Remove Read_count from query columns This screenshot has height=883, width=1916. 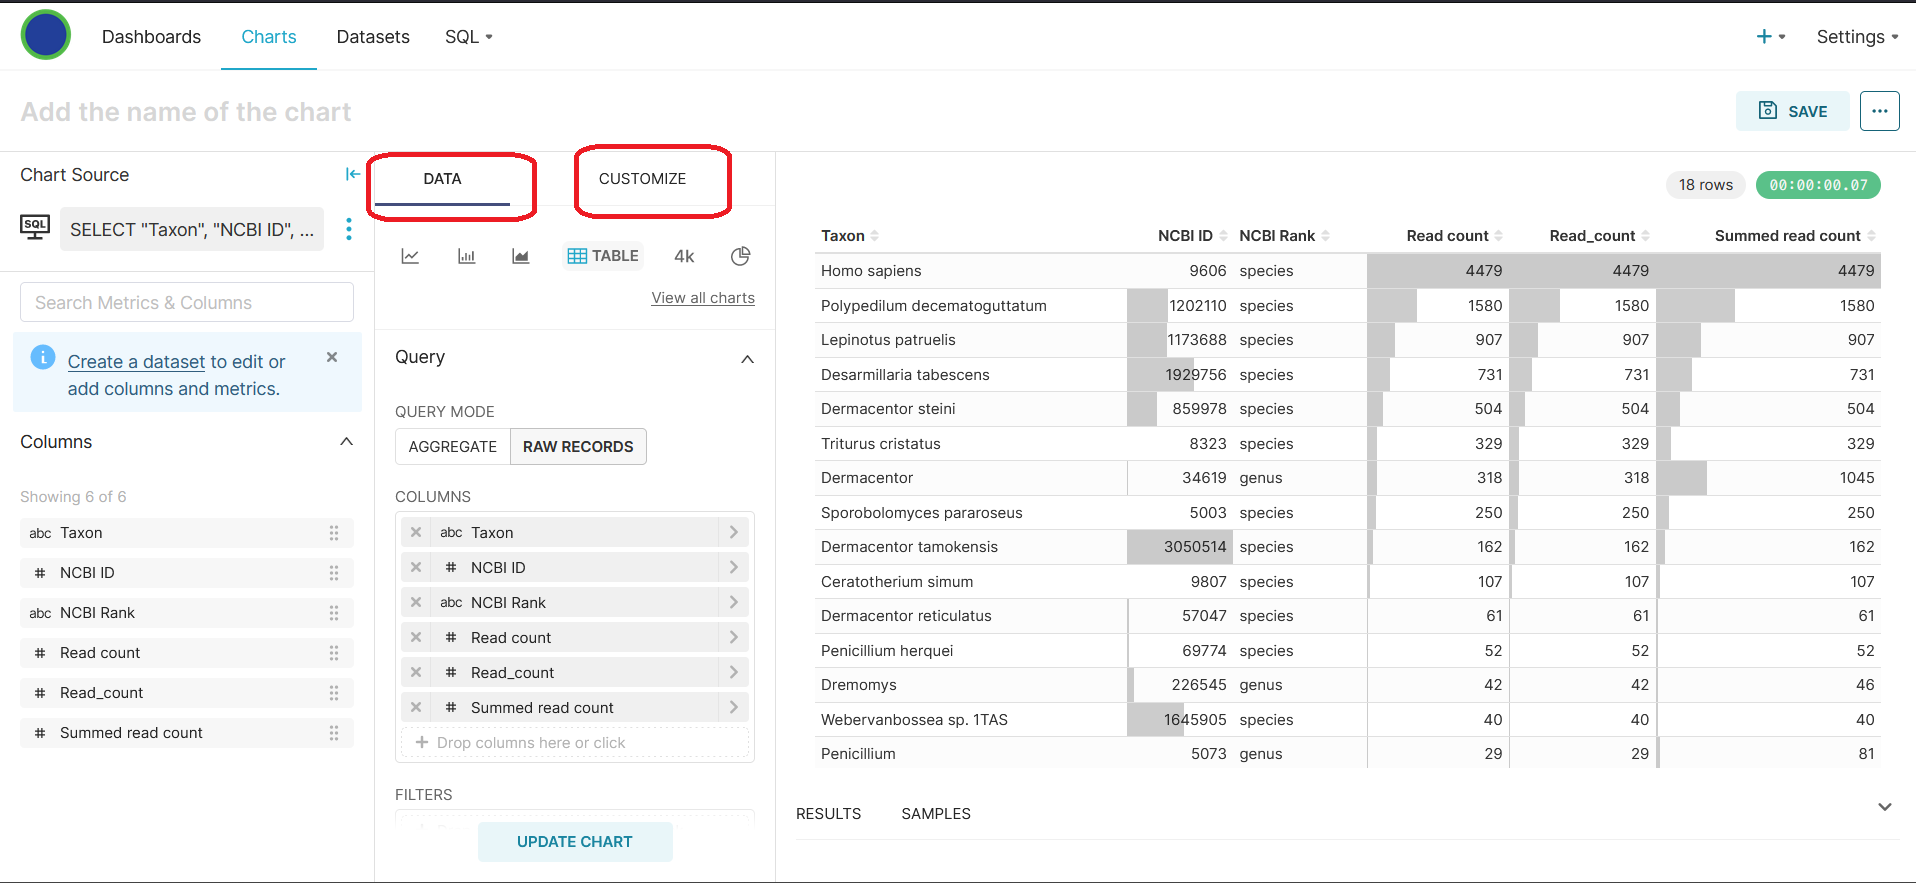point(416,672)
